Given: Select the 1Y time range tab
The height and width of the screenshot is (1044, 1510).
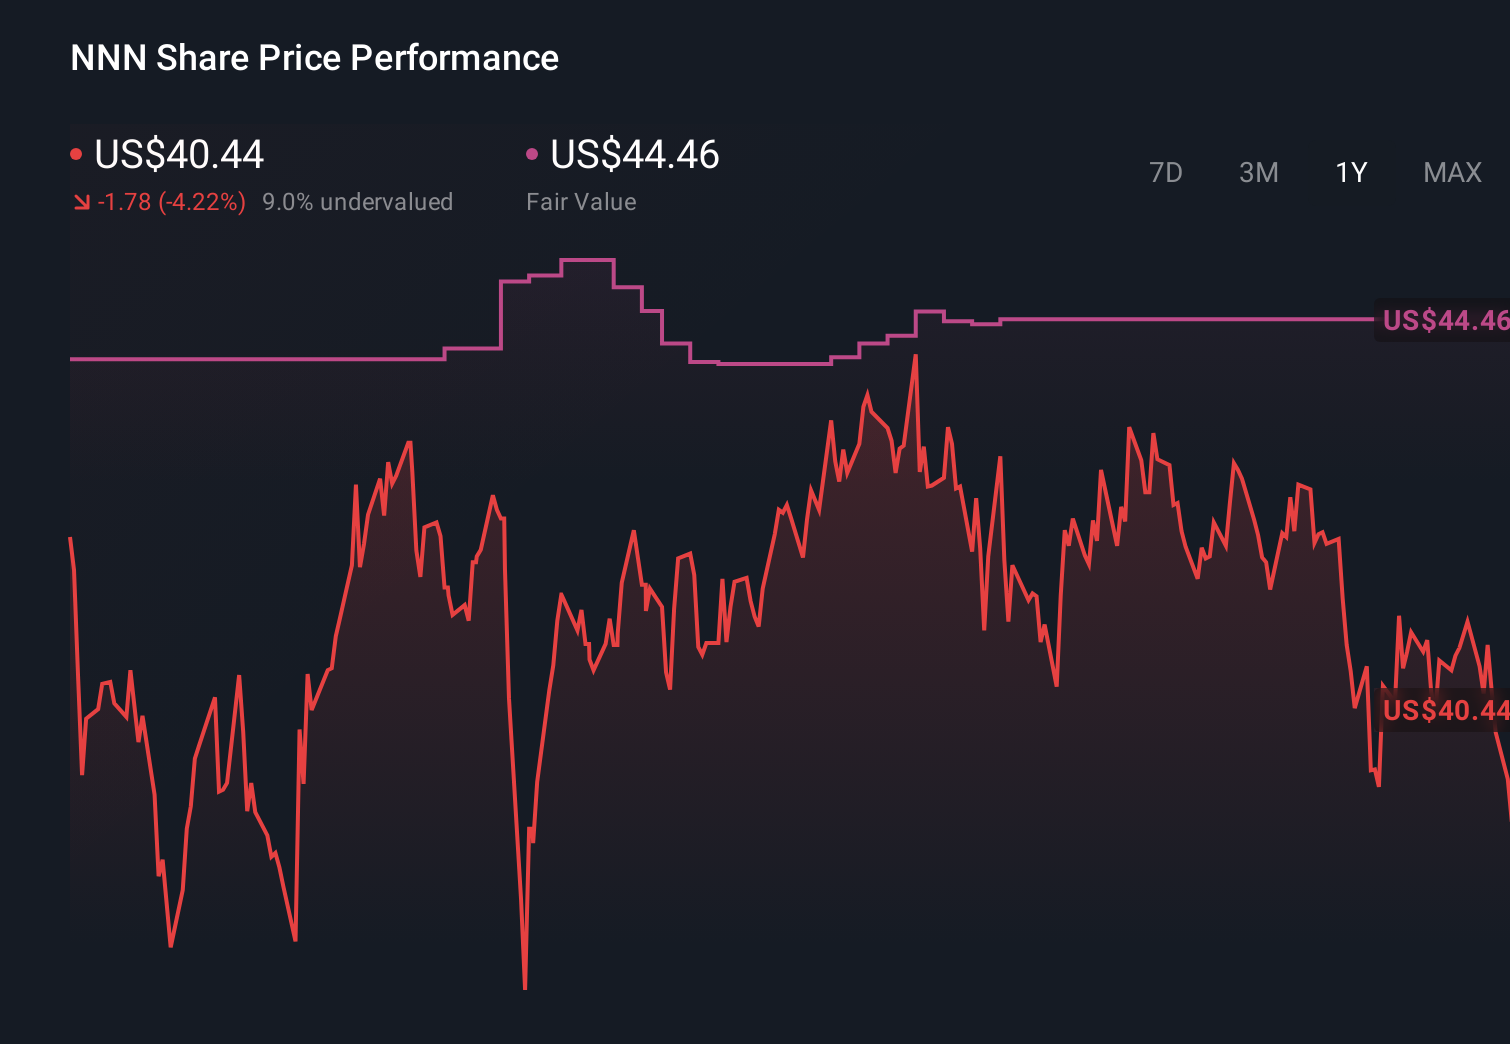Looking at the screenshot, I should (x=1350, y=172).
